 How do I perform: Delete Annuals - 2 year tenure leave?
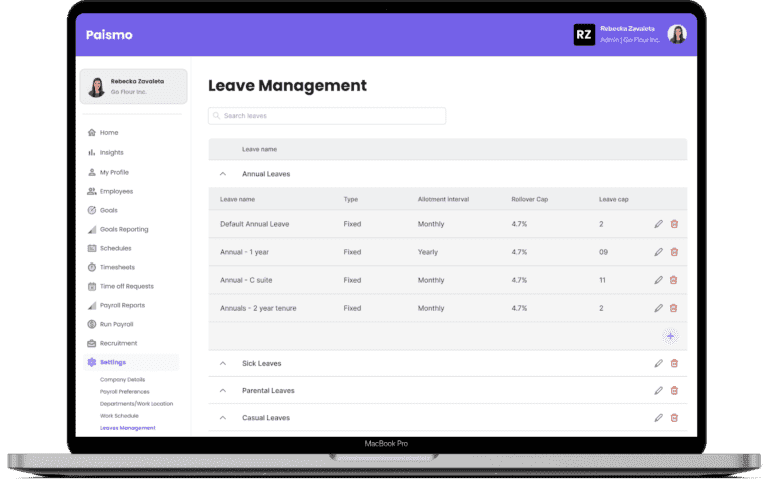(x=674, y=308)
